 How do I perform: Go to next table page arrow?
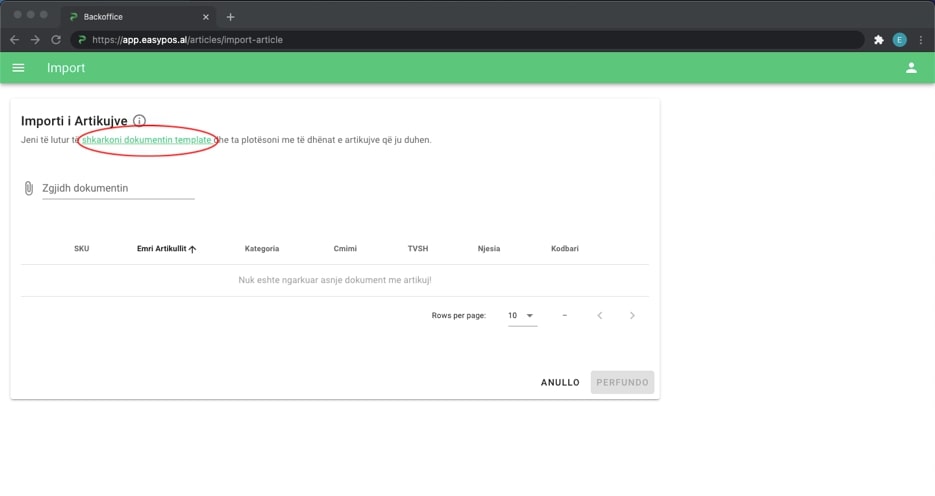(x=632, y=316)
